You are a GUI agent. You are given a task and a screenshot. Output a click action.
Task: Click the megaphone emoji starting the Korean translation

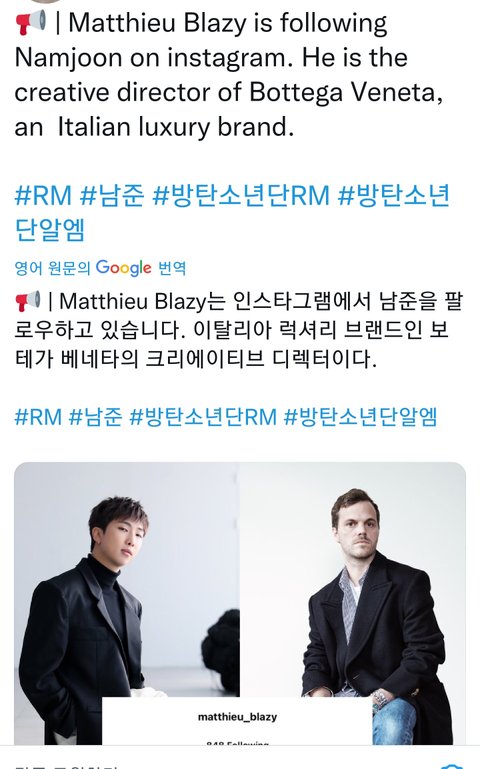click(27, 301)
